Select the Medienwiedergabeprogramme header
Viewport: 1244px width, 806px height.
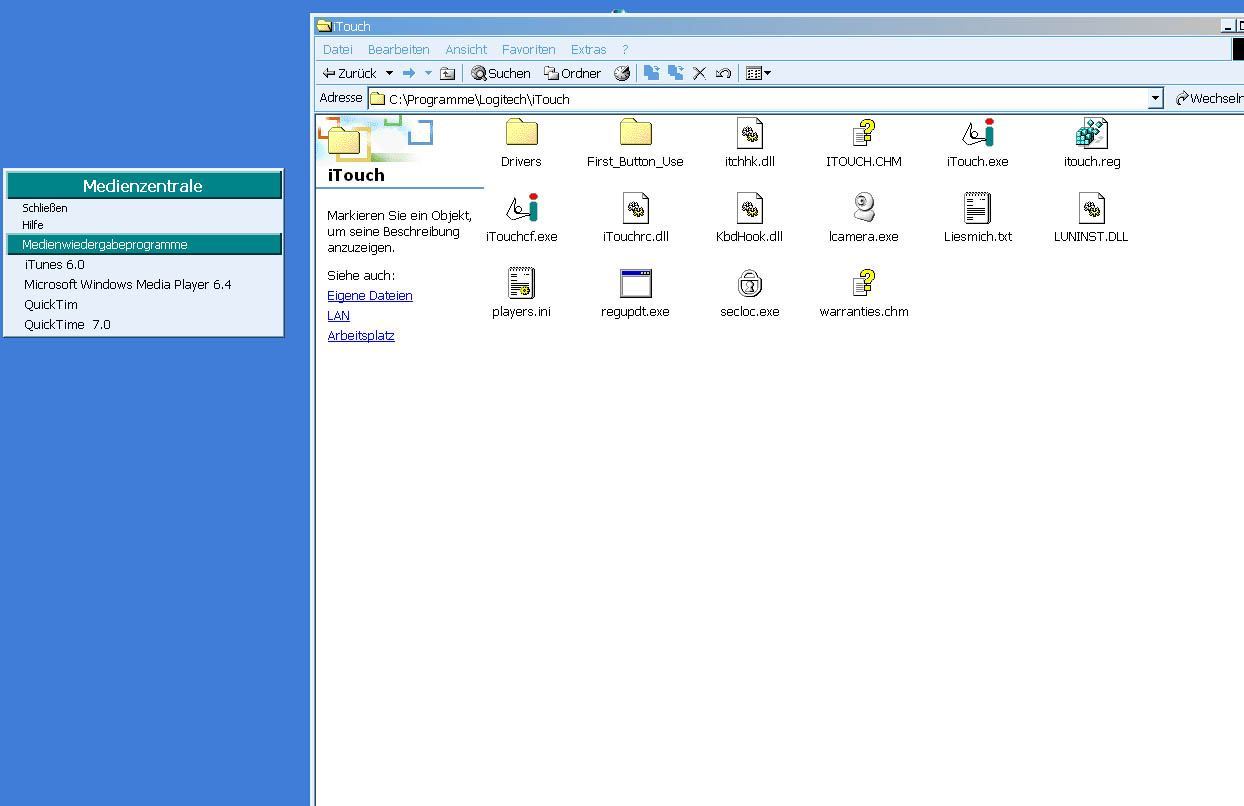144,244
